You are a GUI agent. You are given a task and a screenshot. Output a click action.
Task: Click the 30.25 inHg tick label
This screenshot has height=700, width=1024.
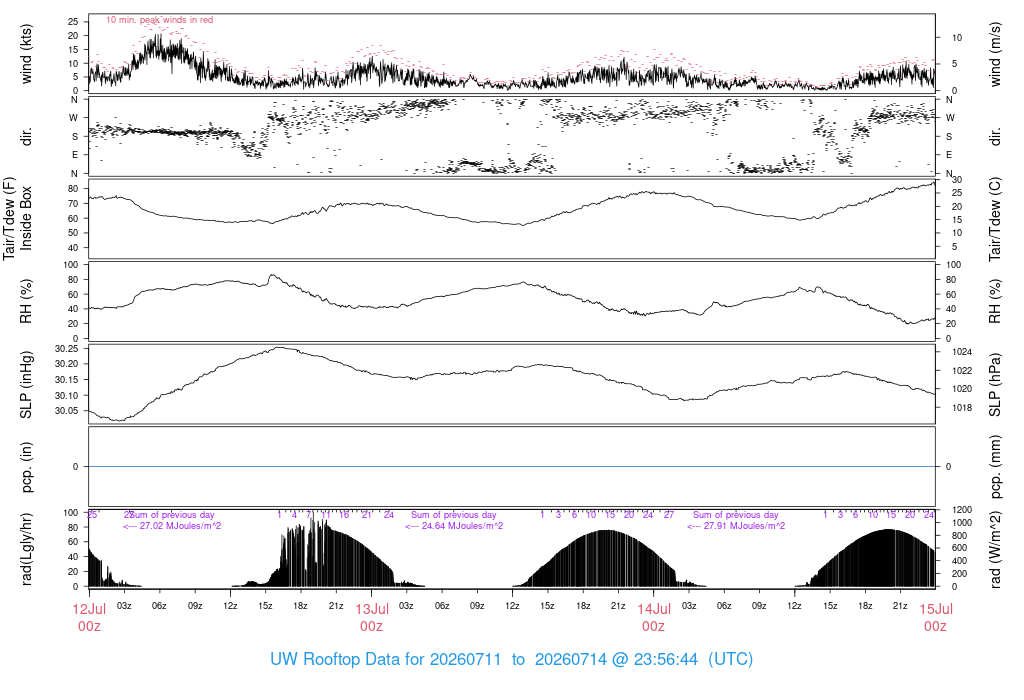(x=67, y=349)
